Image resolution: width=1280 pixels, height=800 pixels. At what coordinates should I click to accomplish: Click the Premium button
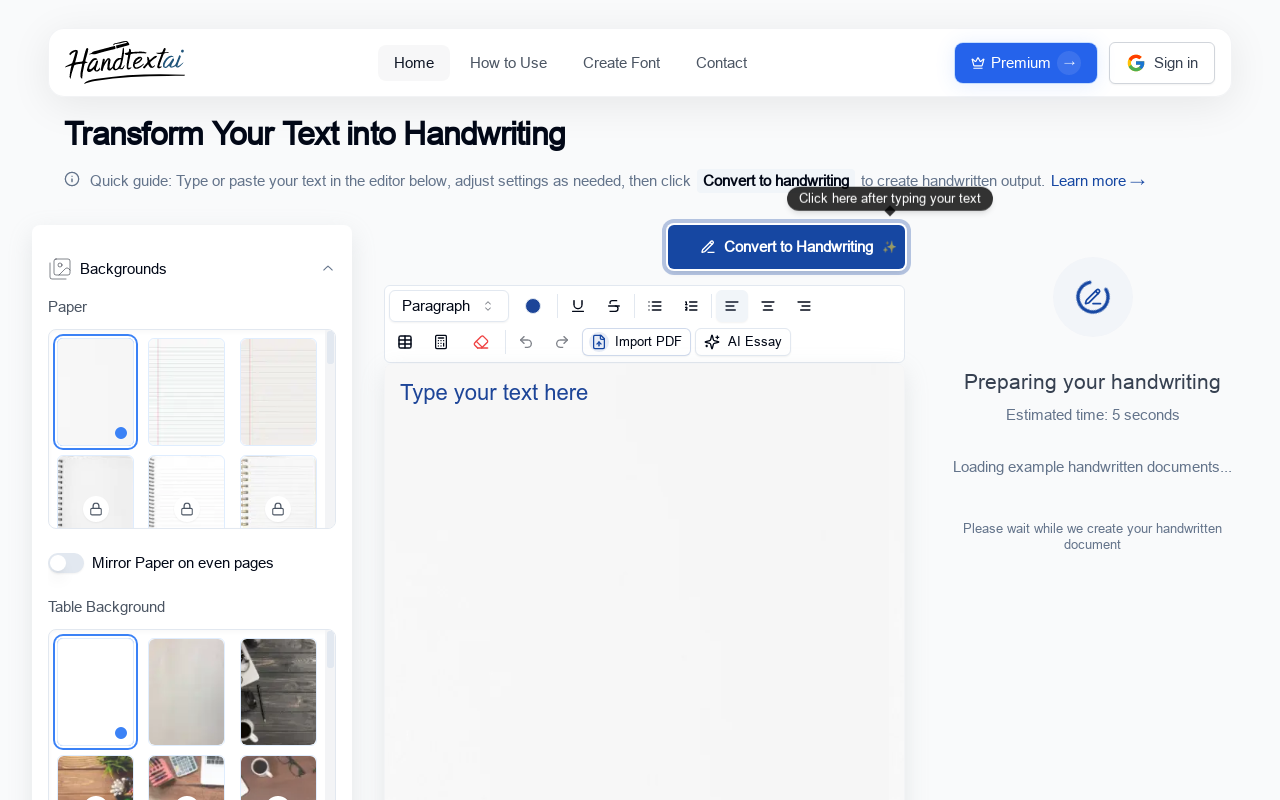(1026, 63)
